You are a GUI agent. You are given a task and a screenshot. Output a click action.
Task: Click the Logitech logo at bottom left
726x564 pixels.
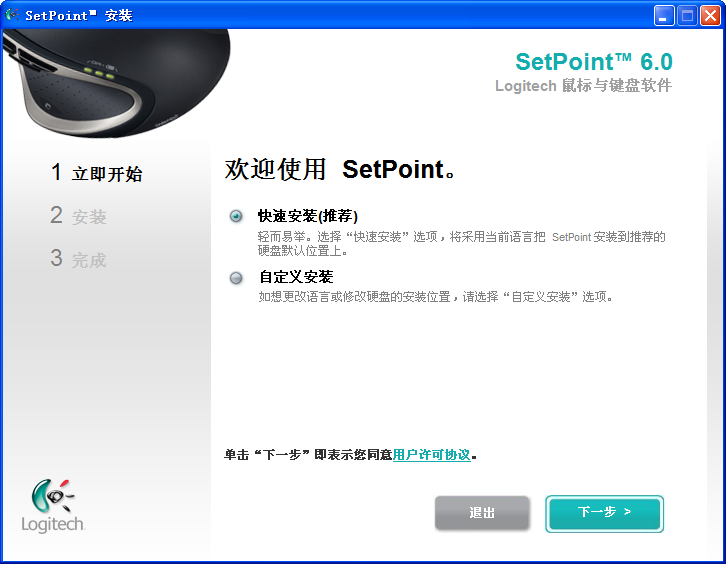53,505
